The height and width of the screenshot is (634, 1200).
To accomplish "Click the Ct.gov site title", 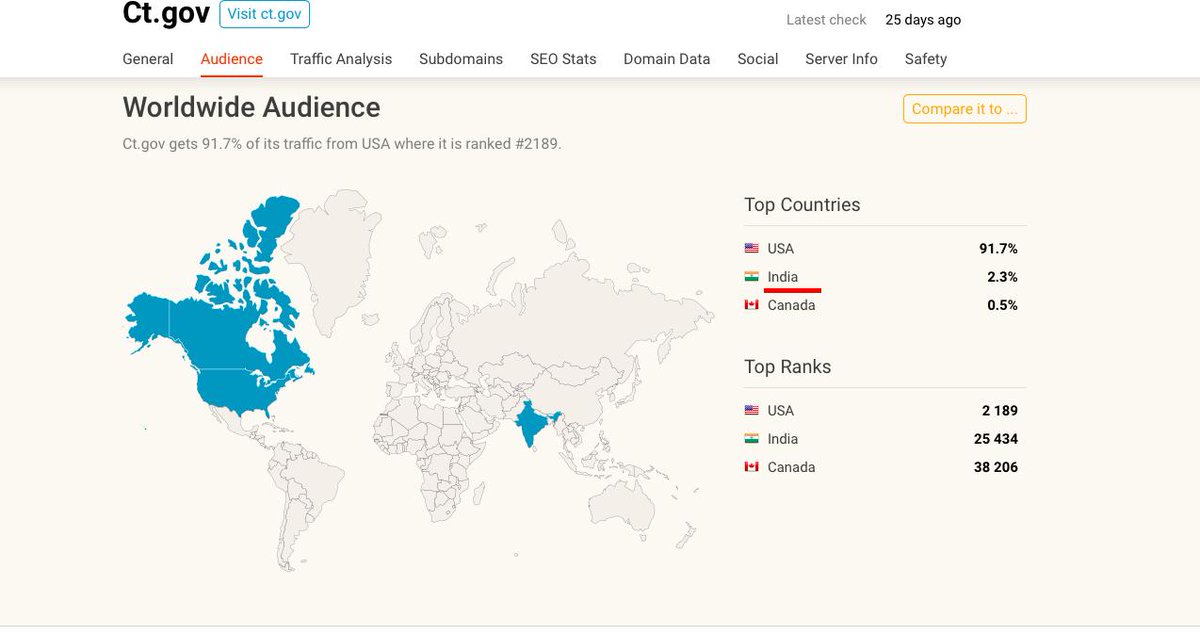I will [x=166, y=13].
